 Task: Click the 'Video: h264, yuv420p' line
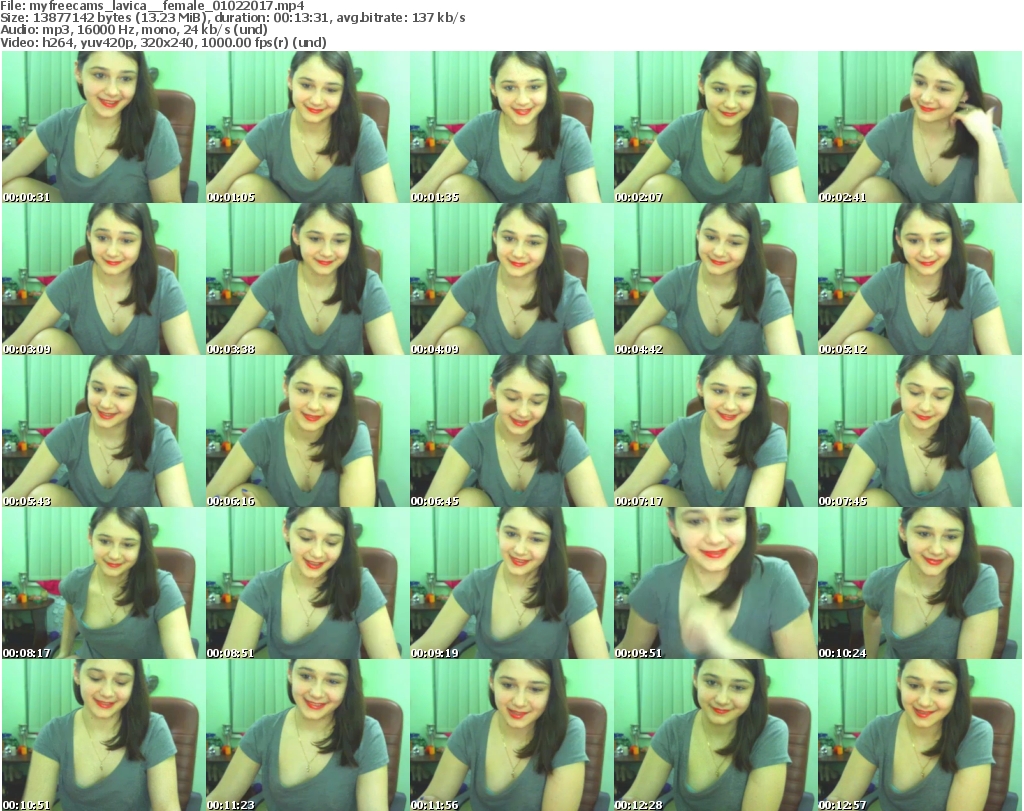pos(163,42)
